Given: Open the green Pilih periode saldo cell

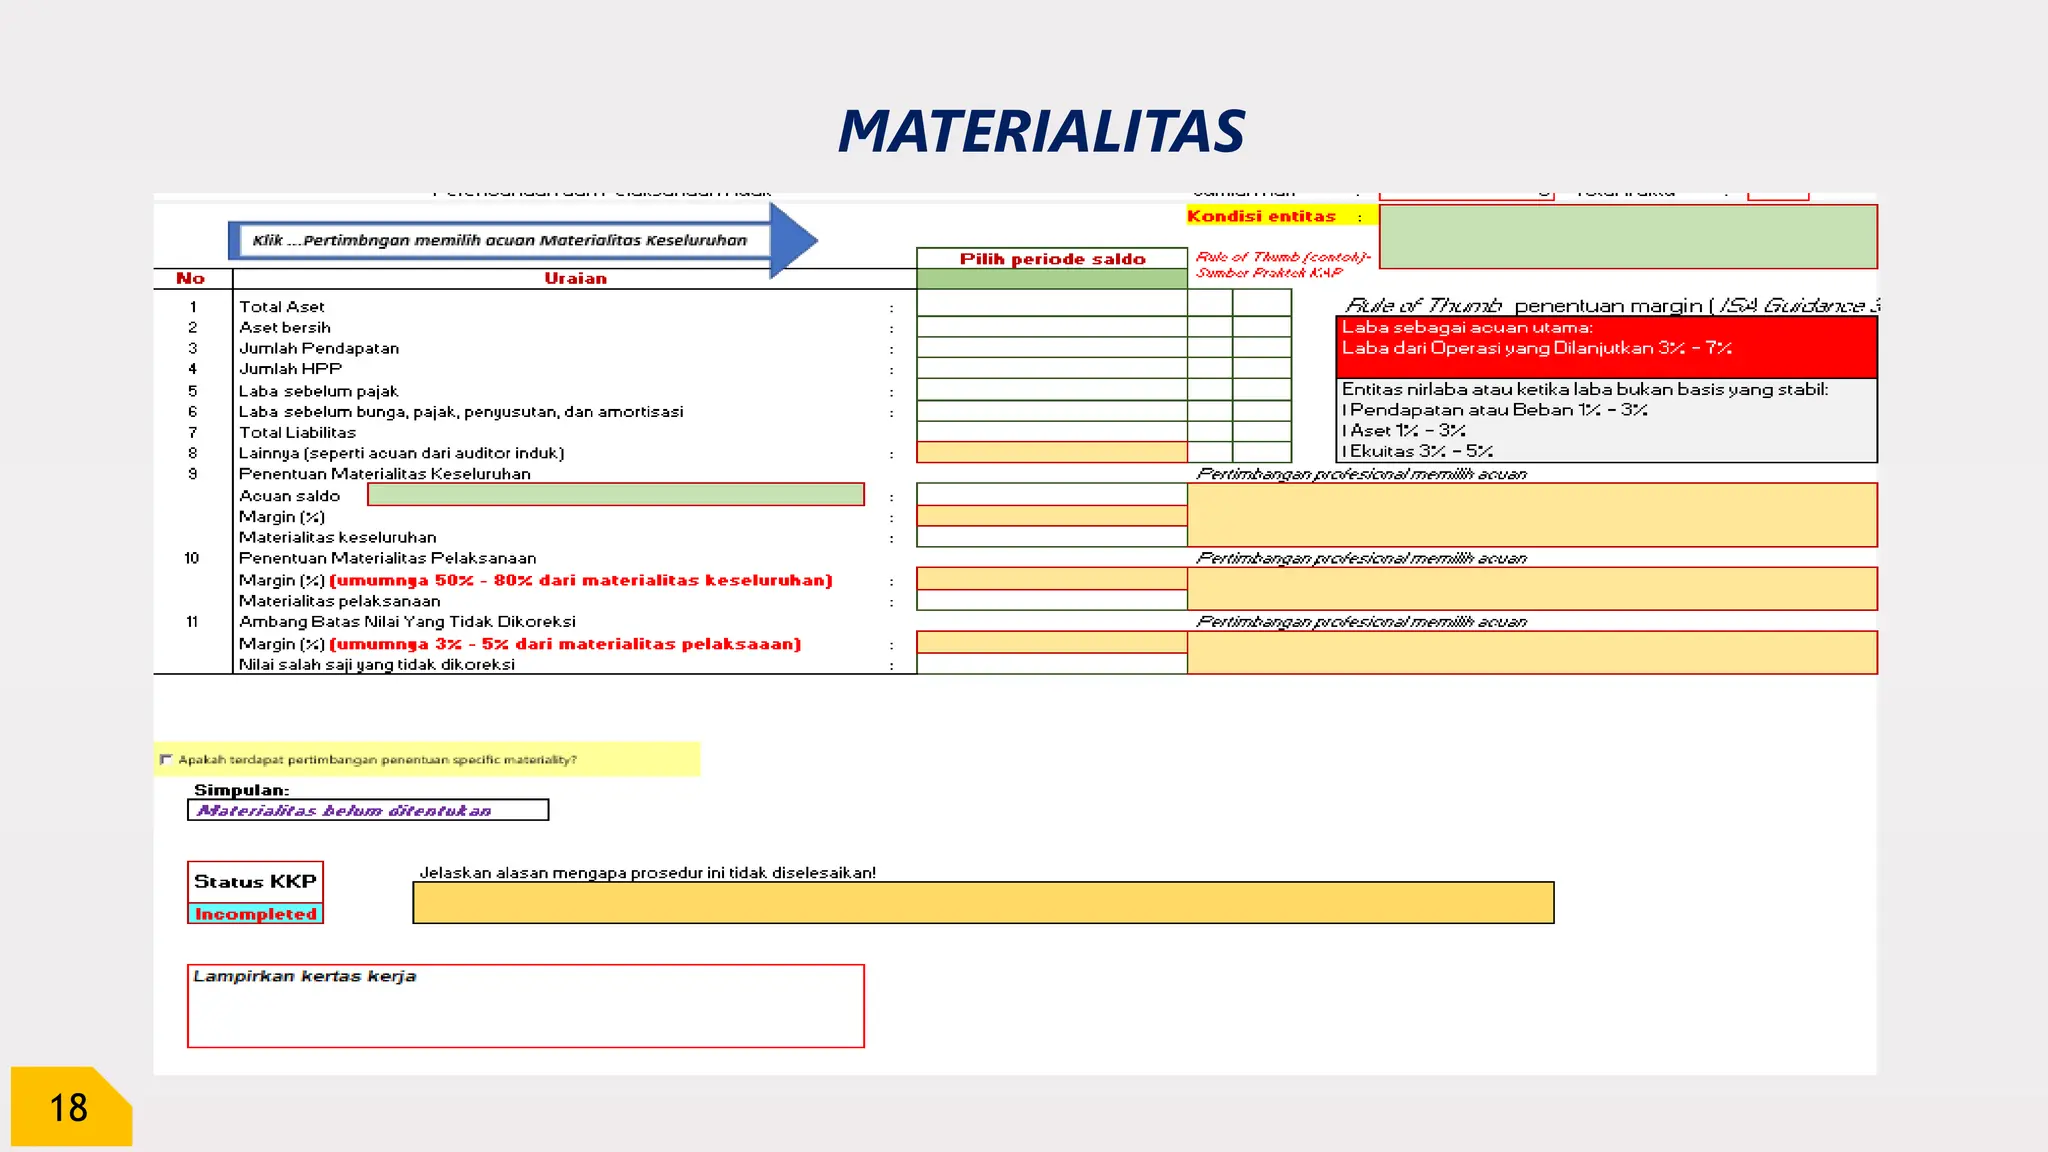Looking at the screenshot, I should tap(1051, 279).
